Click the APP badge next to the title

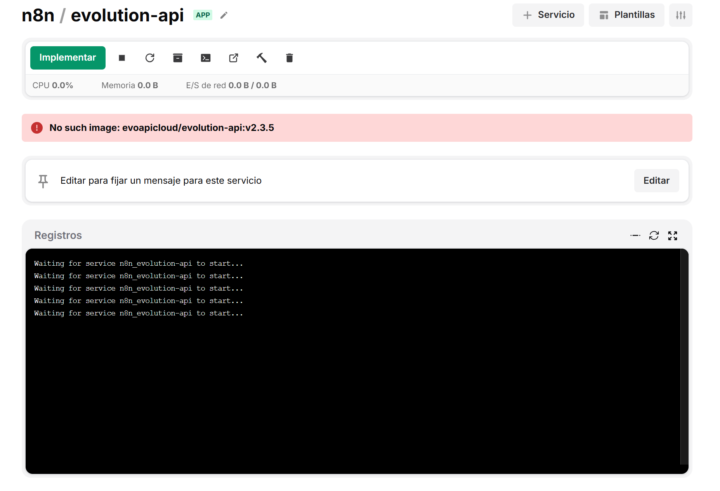203,15
